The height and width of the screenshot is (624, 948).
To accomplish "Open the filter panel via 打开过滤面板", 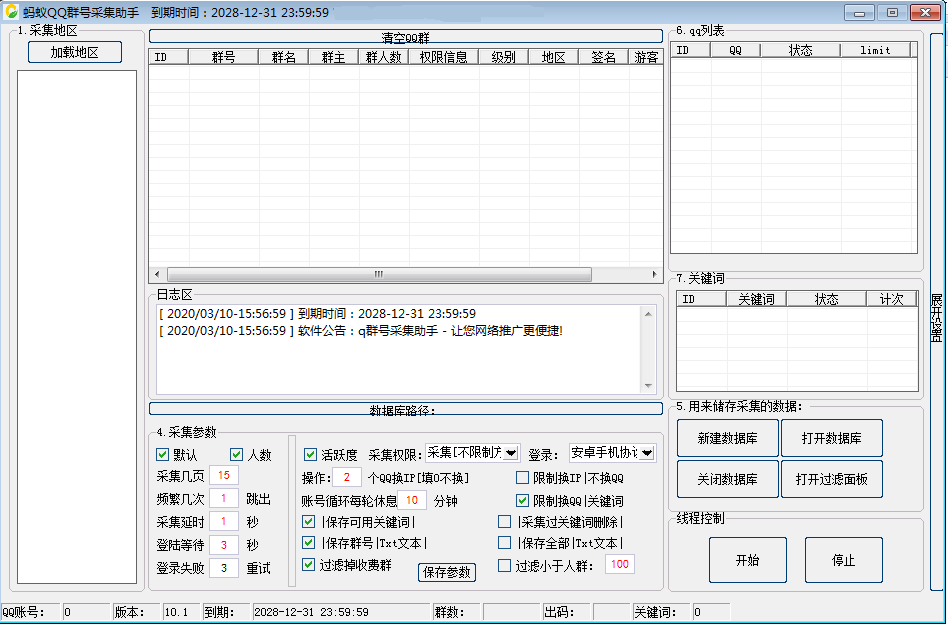I will pyautogui.click(x=831, y=479).
